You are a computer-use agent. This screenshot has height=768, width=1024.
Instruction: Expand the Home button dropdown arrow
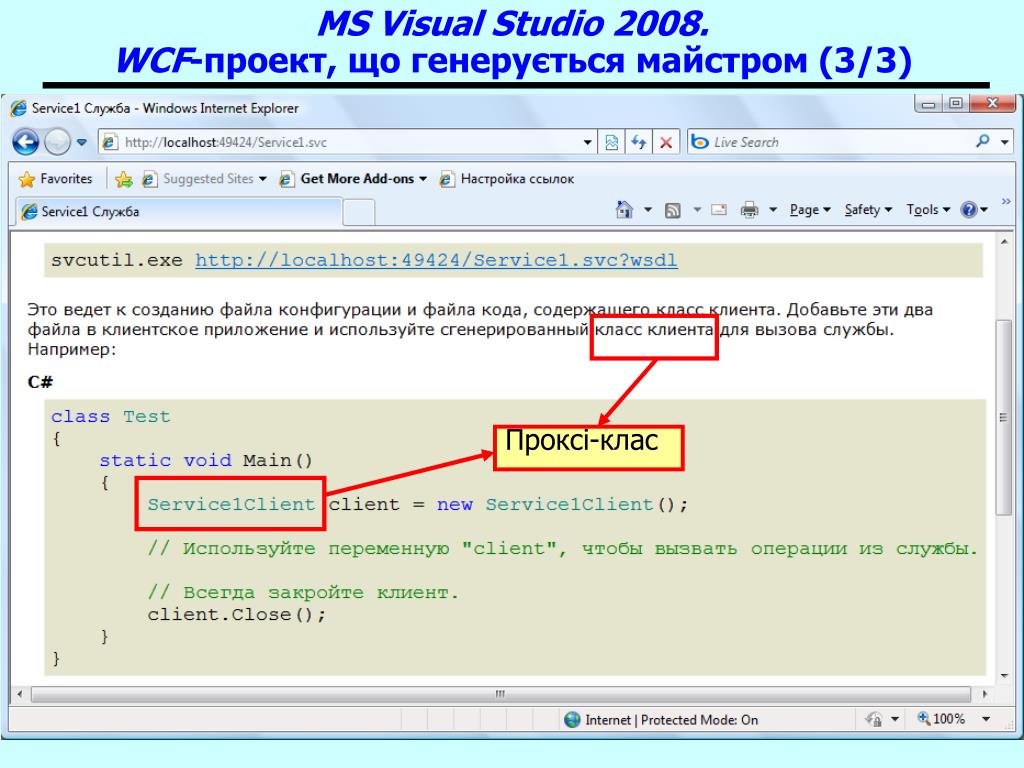click(x=648, y=210)
